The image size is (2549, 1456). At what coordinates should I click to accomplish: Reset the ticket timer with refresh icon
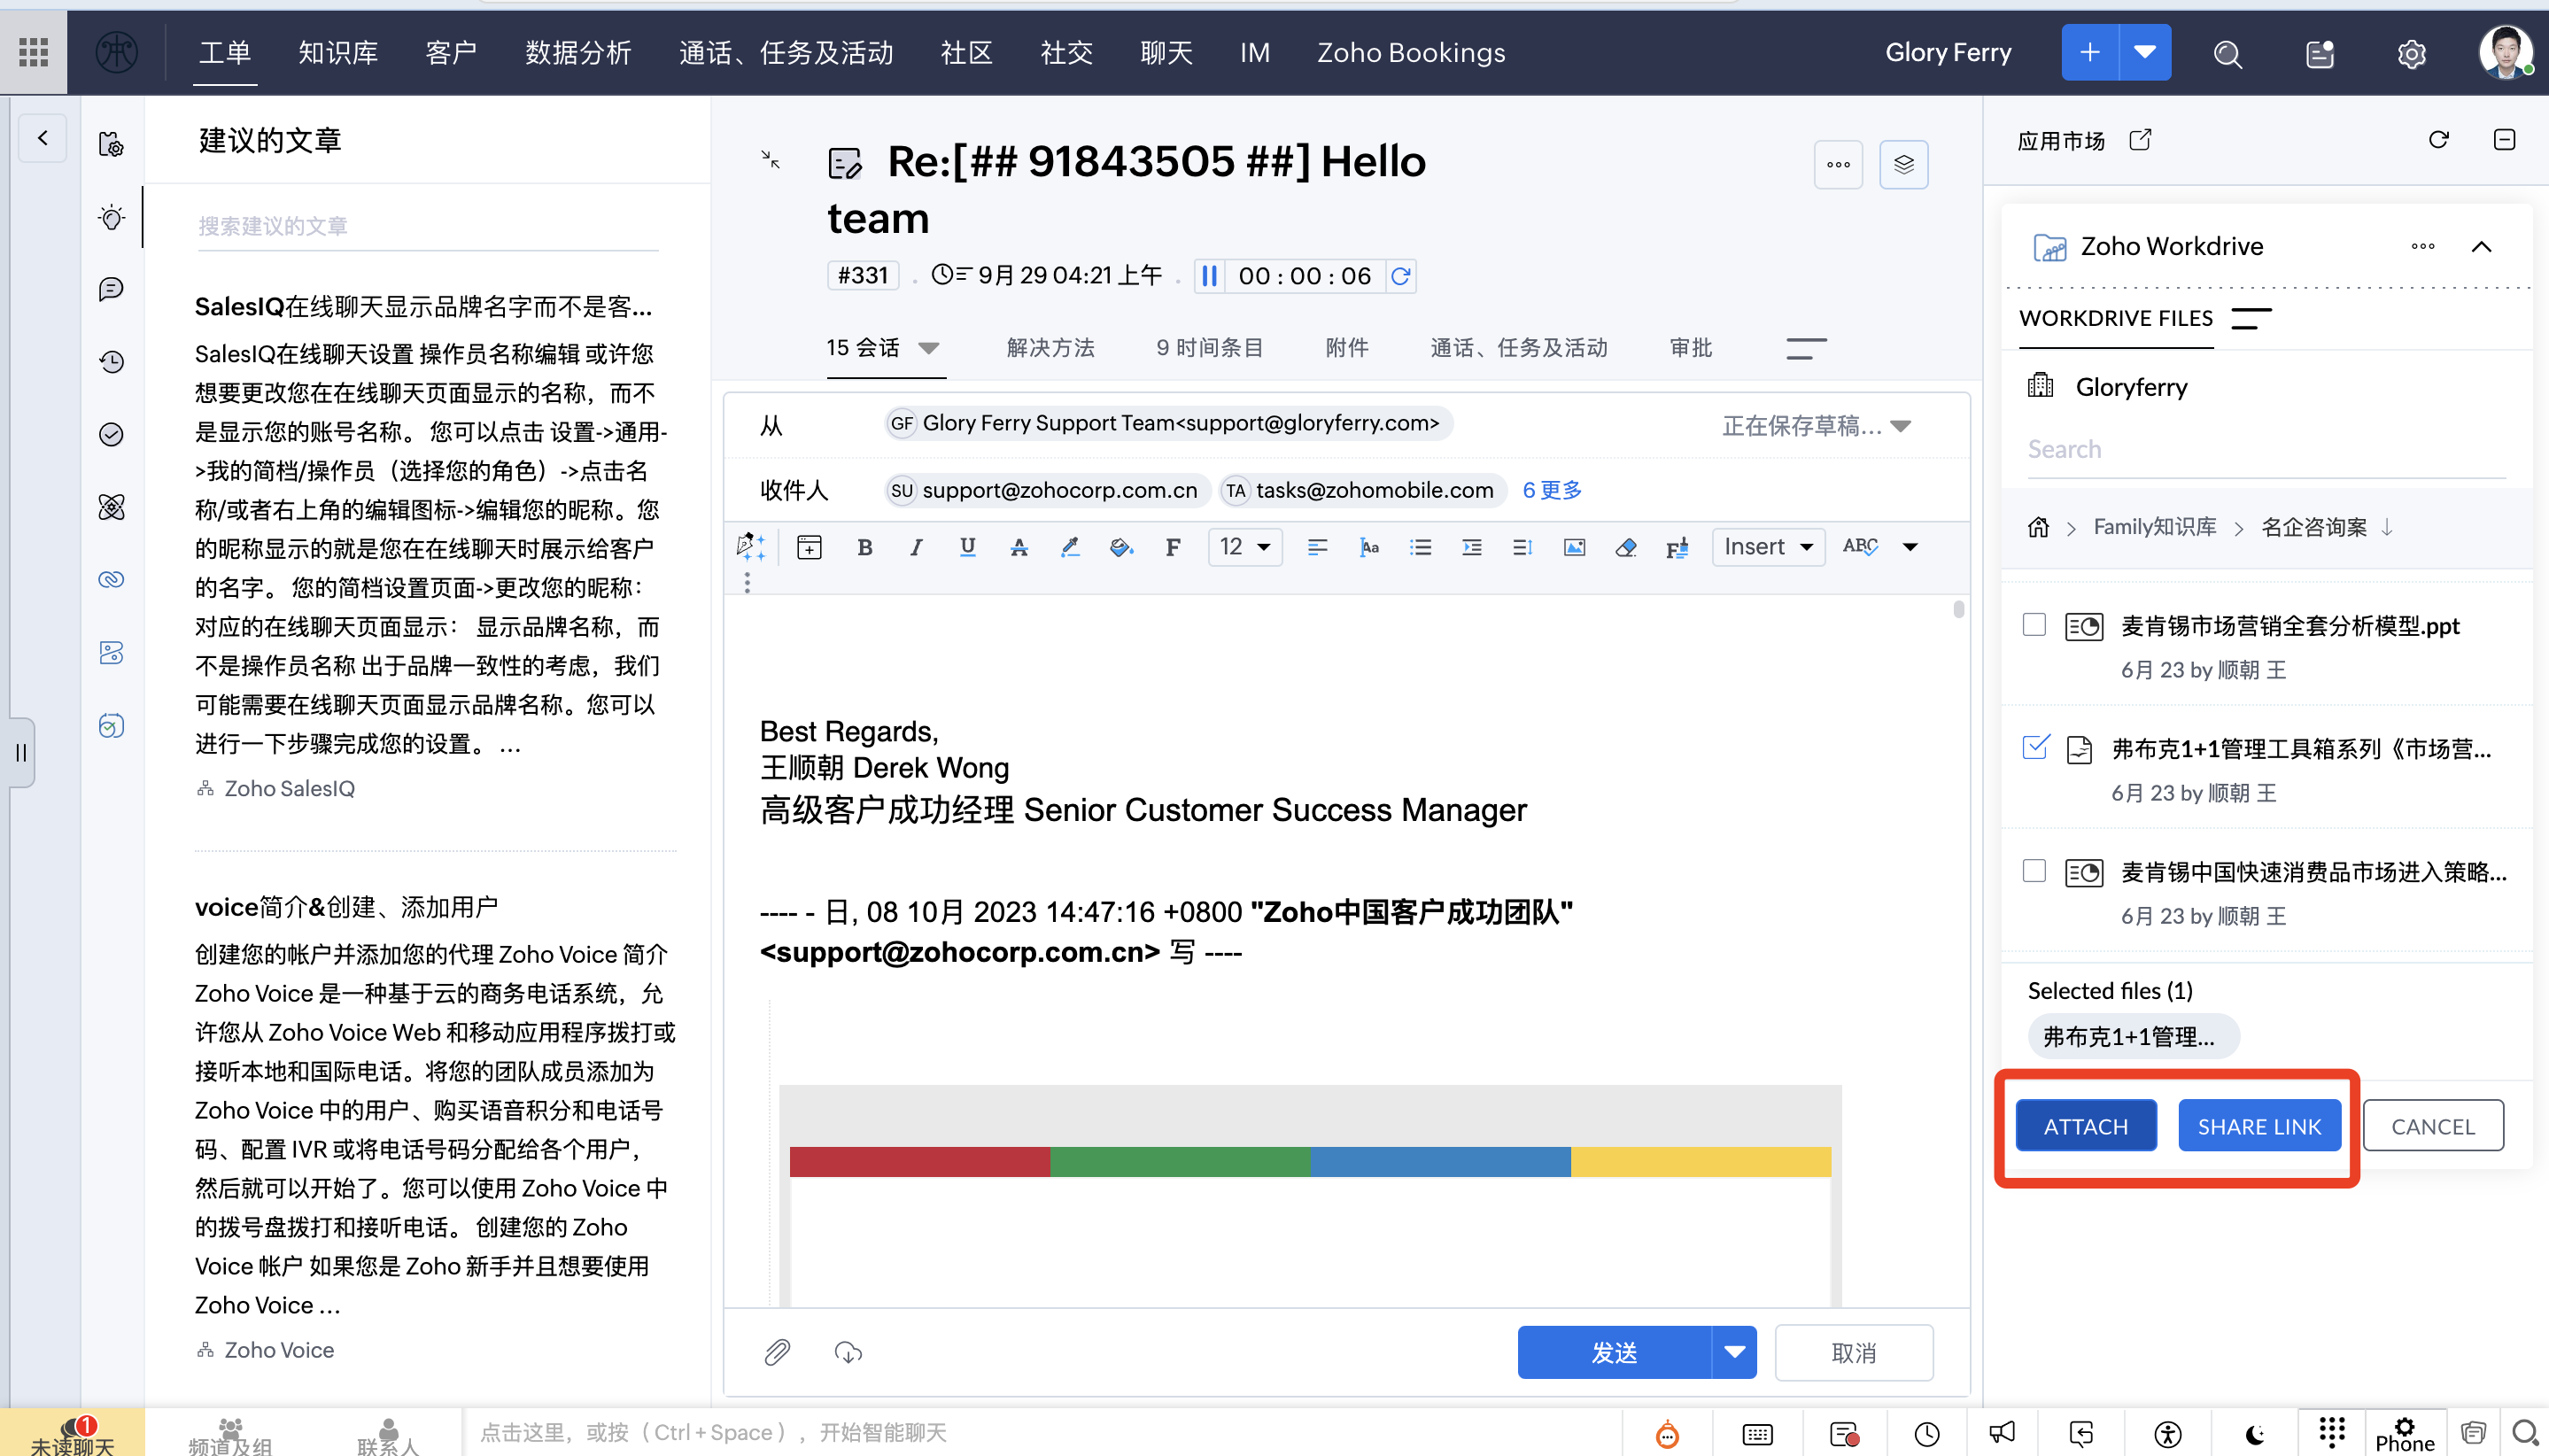(x=1401, y=276)
